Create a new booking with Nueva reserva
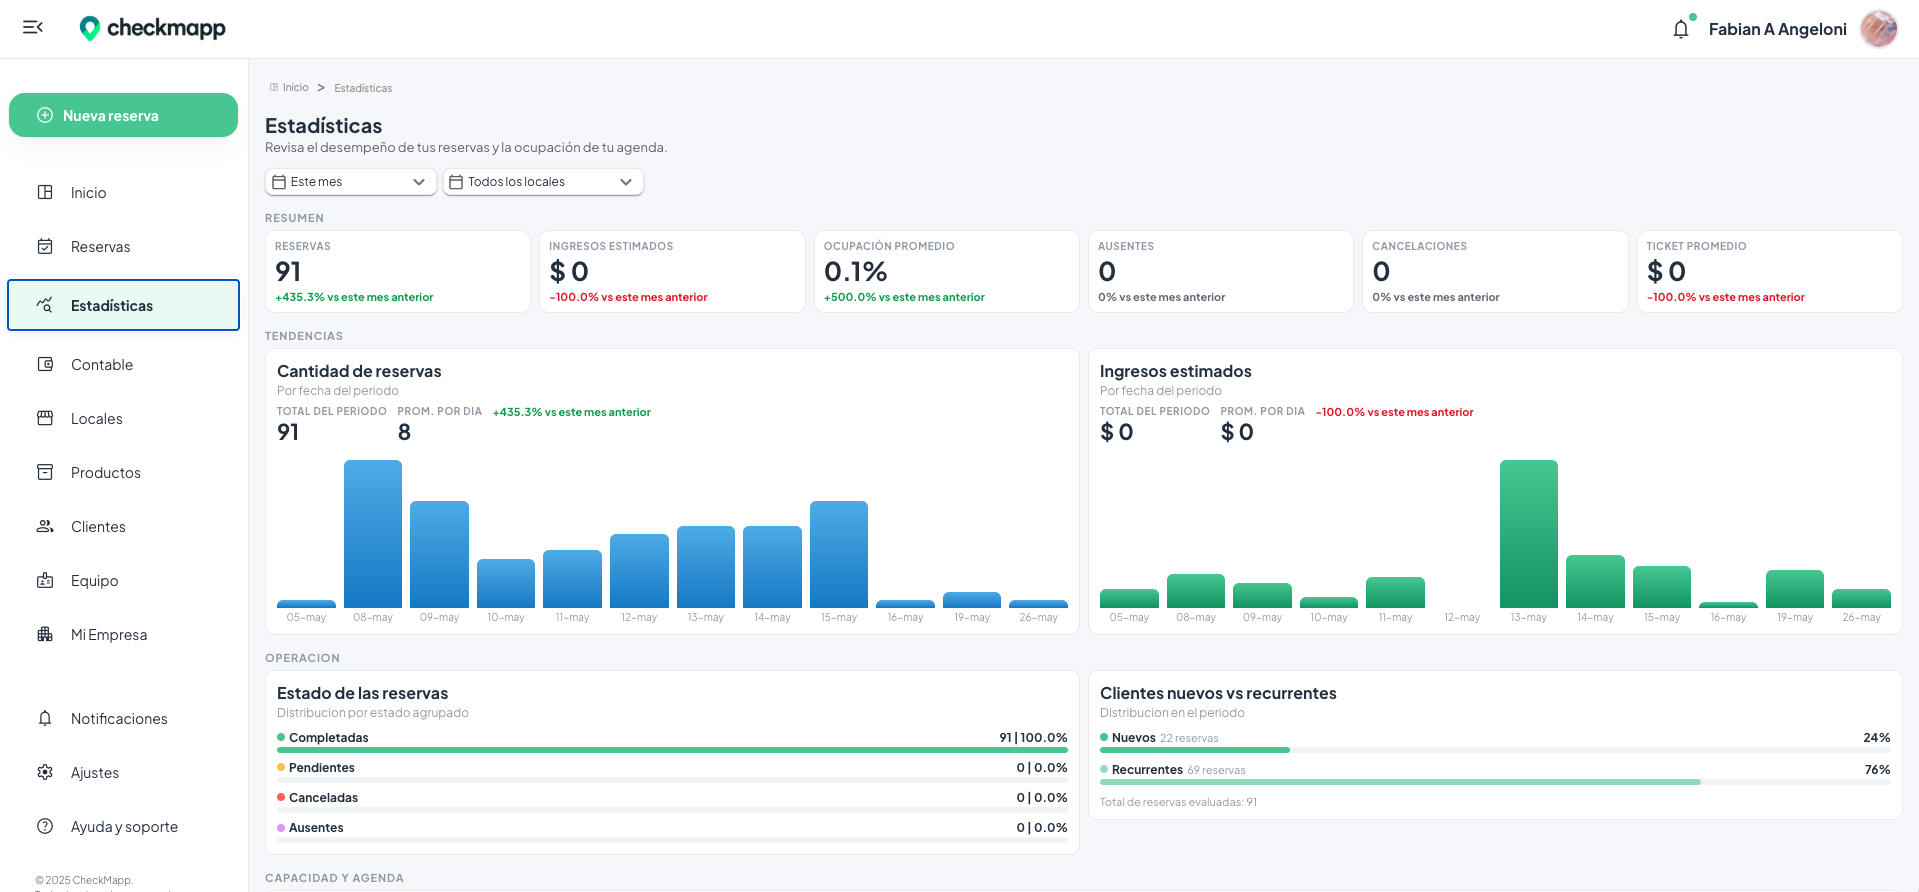The height and width of the screenshot is (892, 1919). pyautogui.click(x=123, y=115)
